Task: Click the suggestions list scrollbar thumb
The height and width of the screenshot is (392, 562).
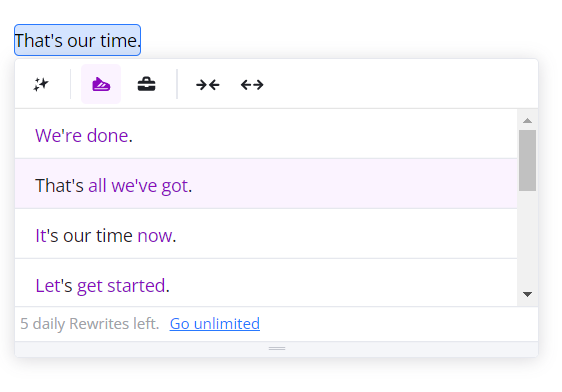Action: point(527,160)
